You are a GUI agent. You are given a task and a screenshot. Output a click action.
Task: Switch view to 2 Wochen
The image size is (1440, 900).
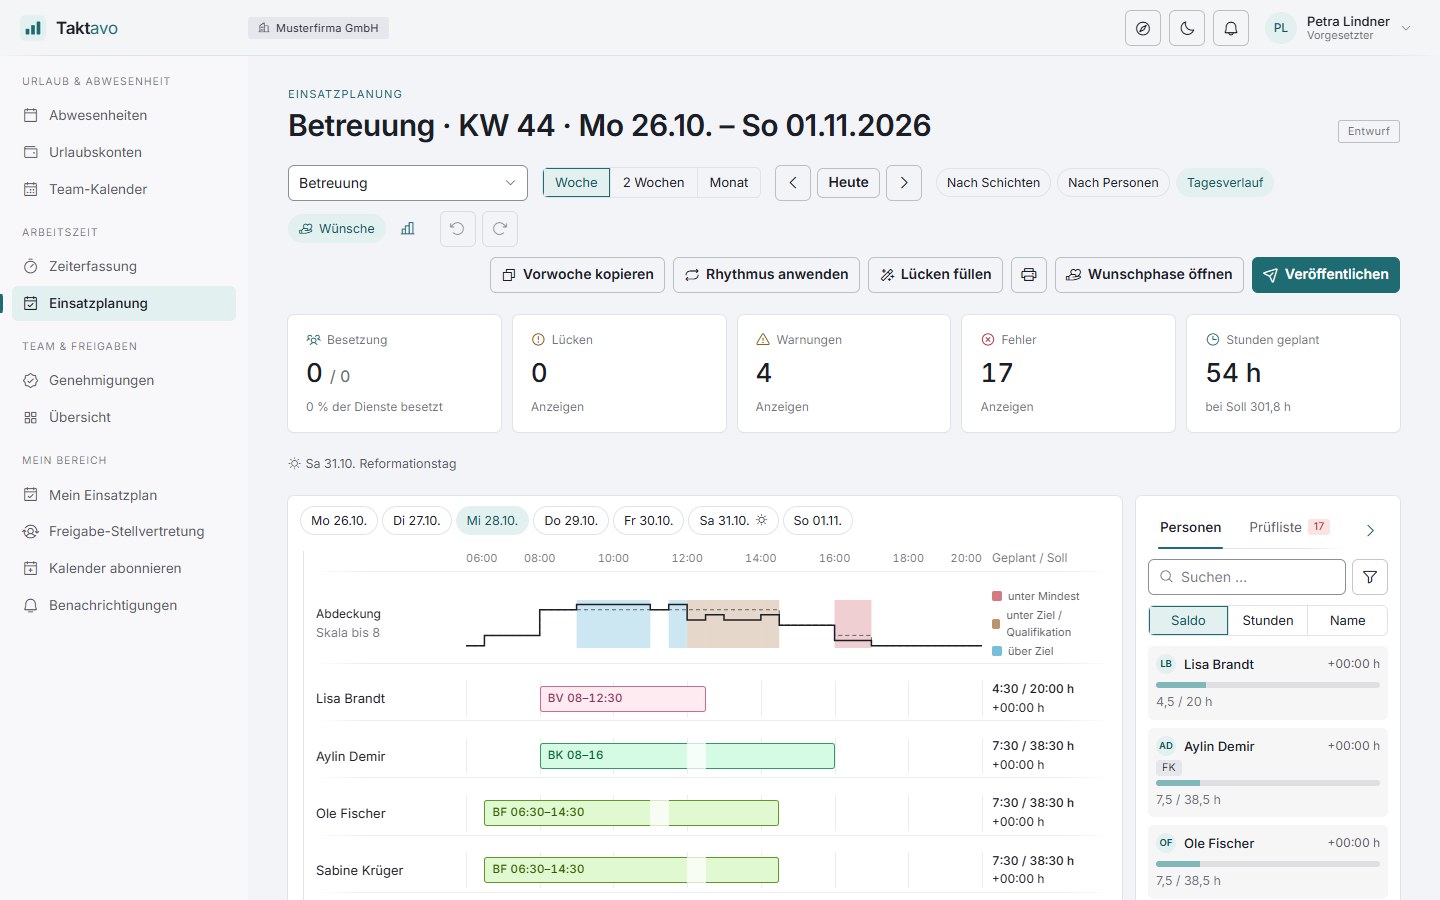[653, 183]
